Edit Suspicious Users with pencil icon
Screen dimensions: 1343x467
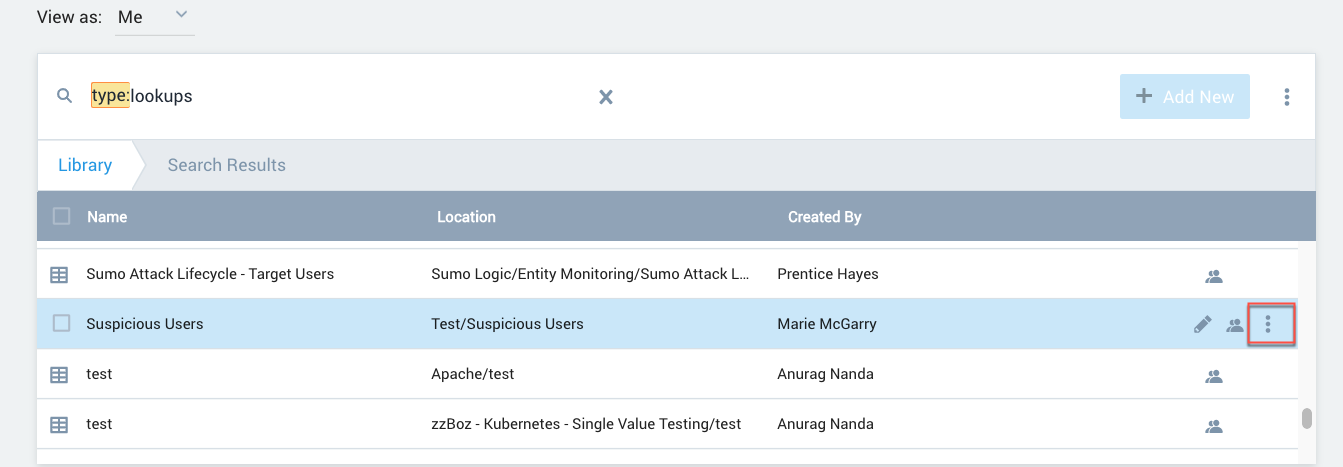click(1203, 324)
